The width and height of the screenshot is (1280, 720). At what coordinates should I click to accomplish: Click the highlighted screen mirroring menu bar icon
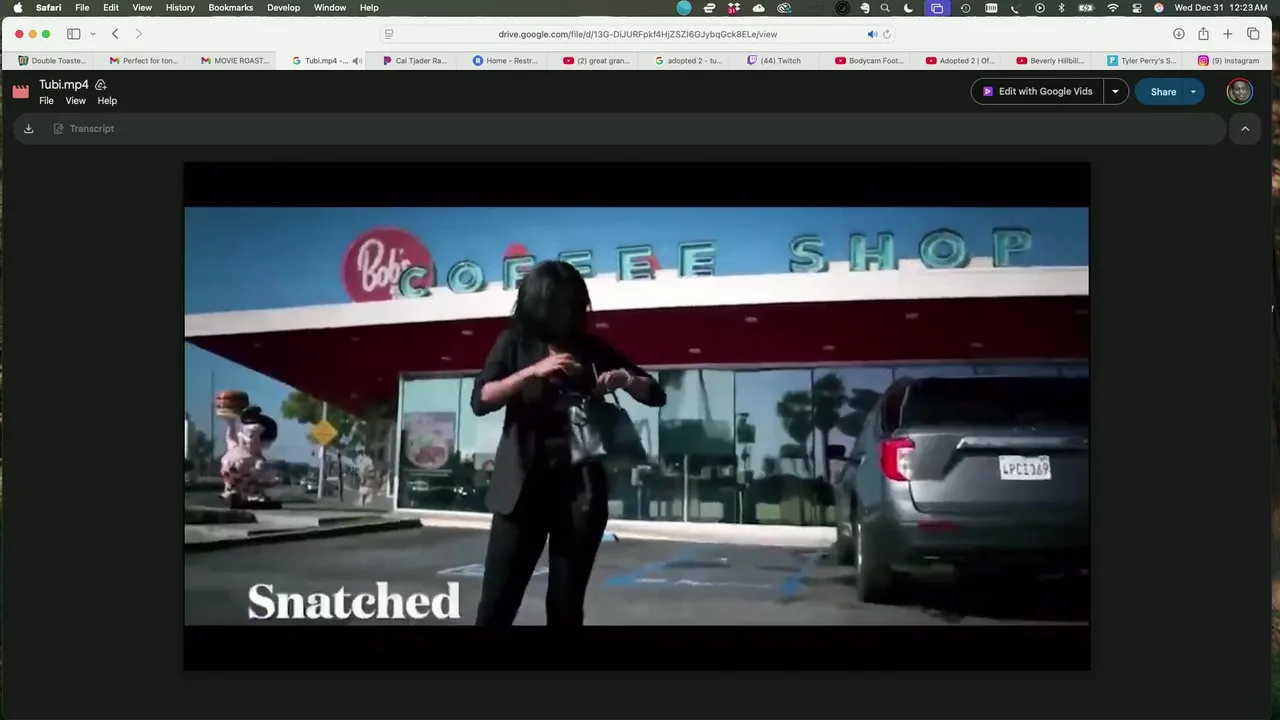pyautogui.click(x=937, y=8)
